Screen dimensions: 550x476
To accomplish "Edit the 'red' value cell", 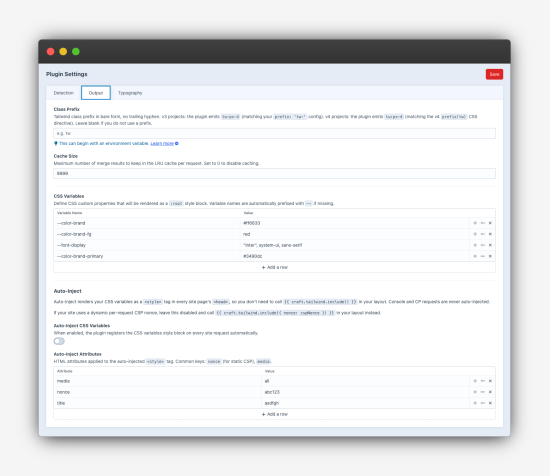I will [x=355, y=234].
